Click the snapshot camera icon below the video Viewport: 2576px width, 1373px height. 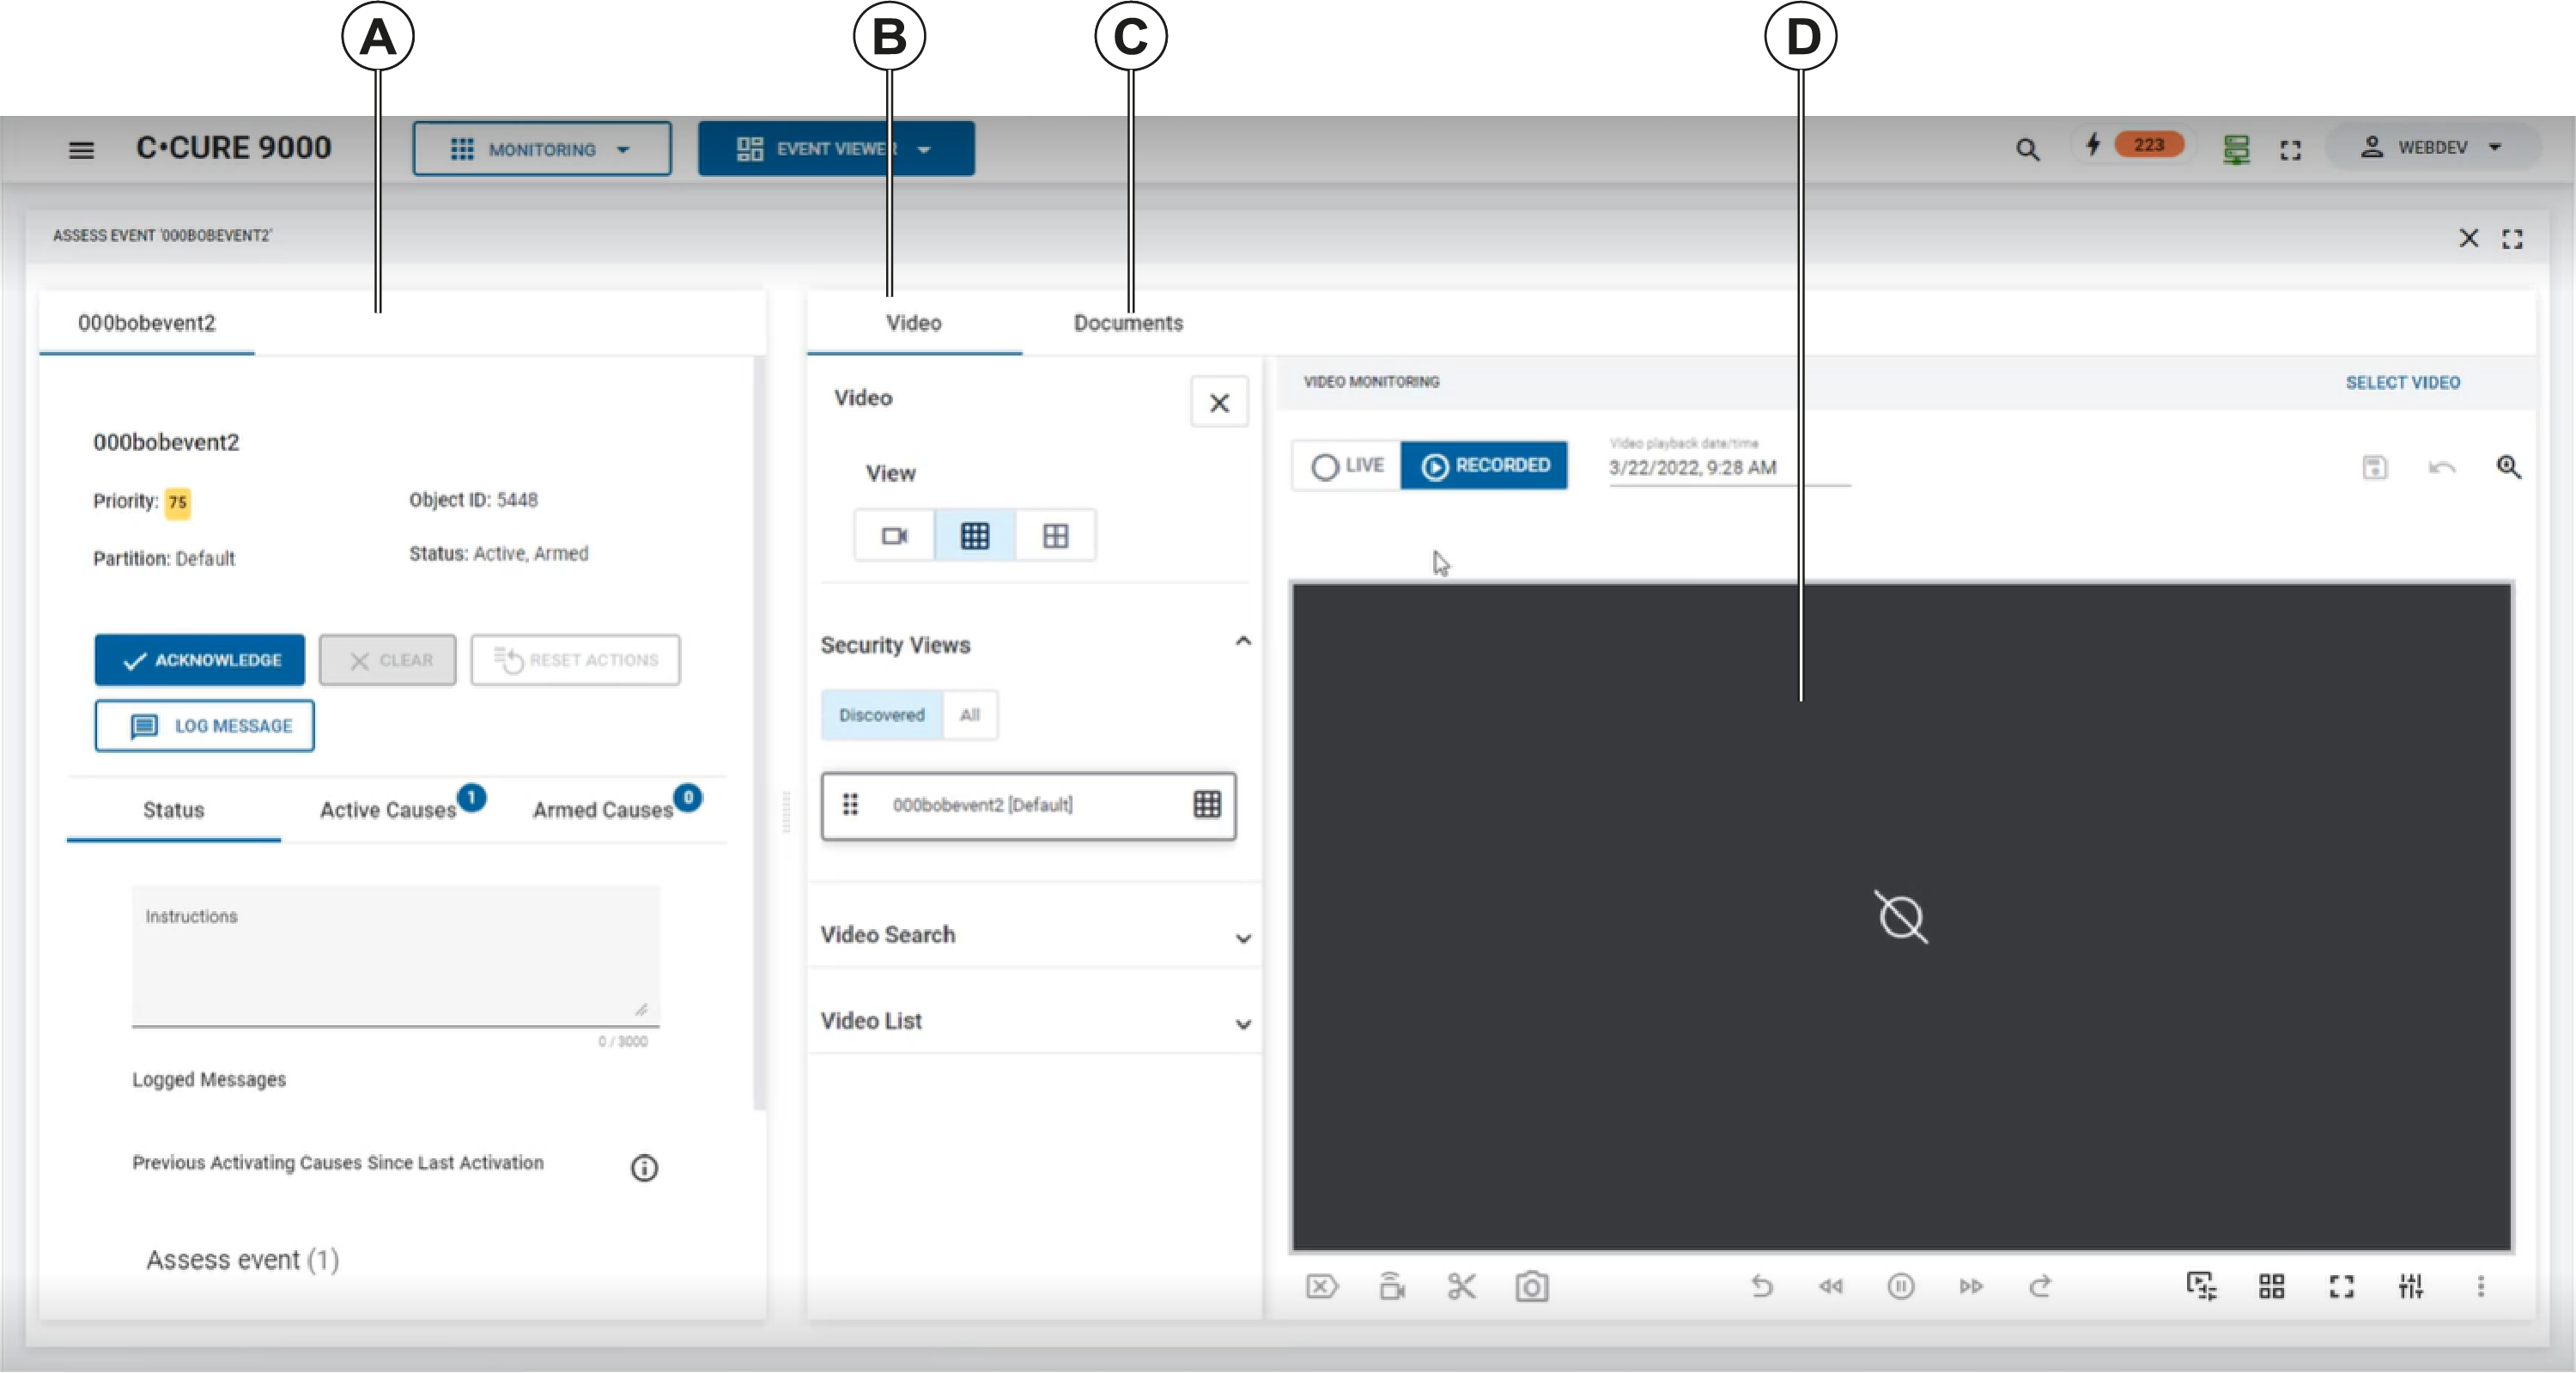point(1531,1286)
